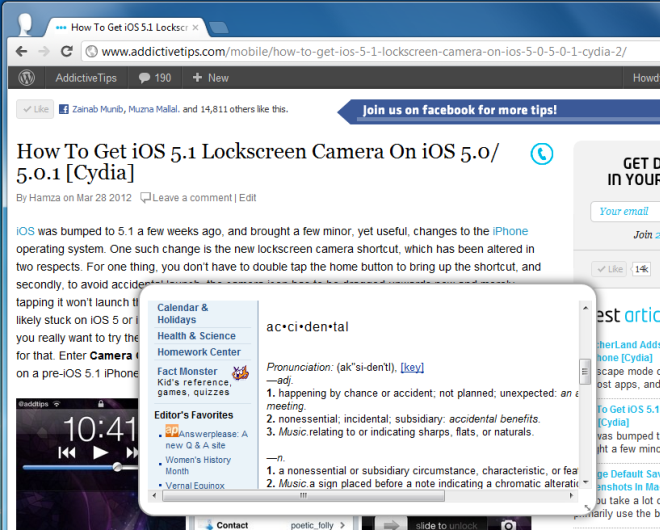660x530 pixels.
Task: Click the popup resize corner grip
Action: pos(587,508)
